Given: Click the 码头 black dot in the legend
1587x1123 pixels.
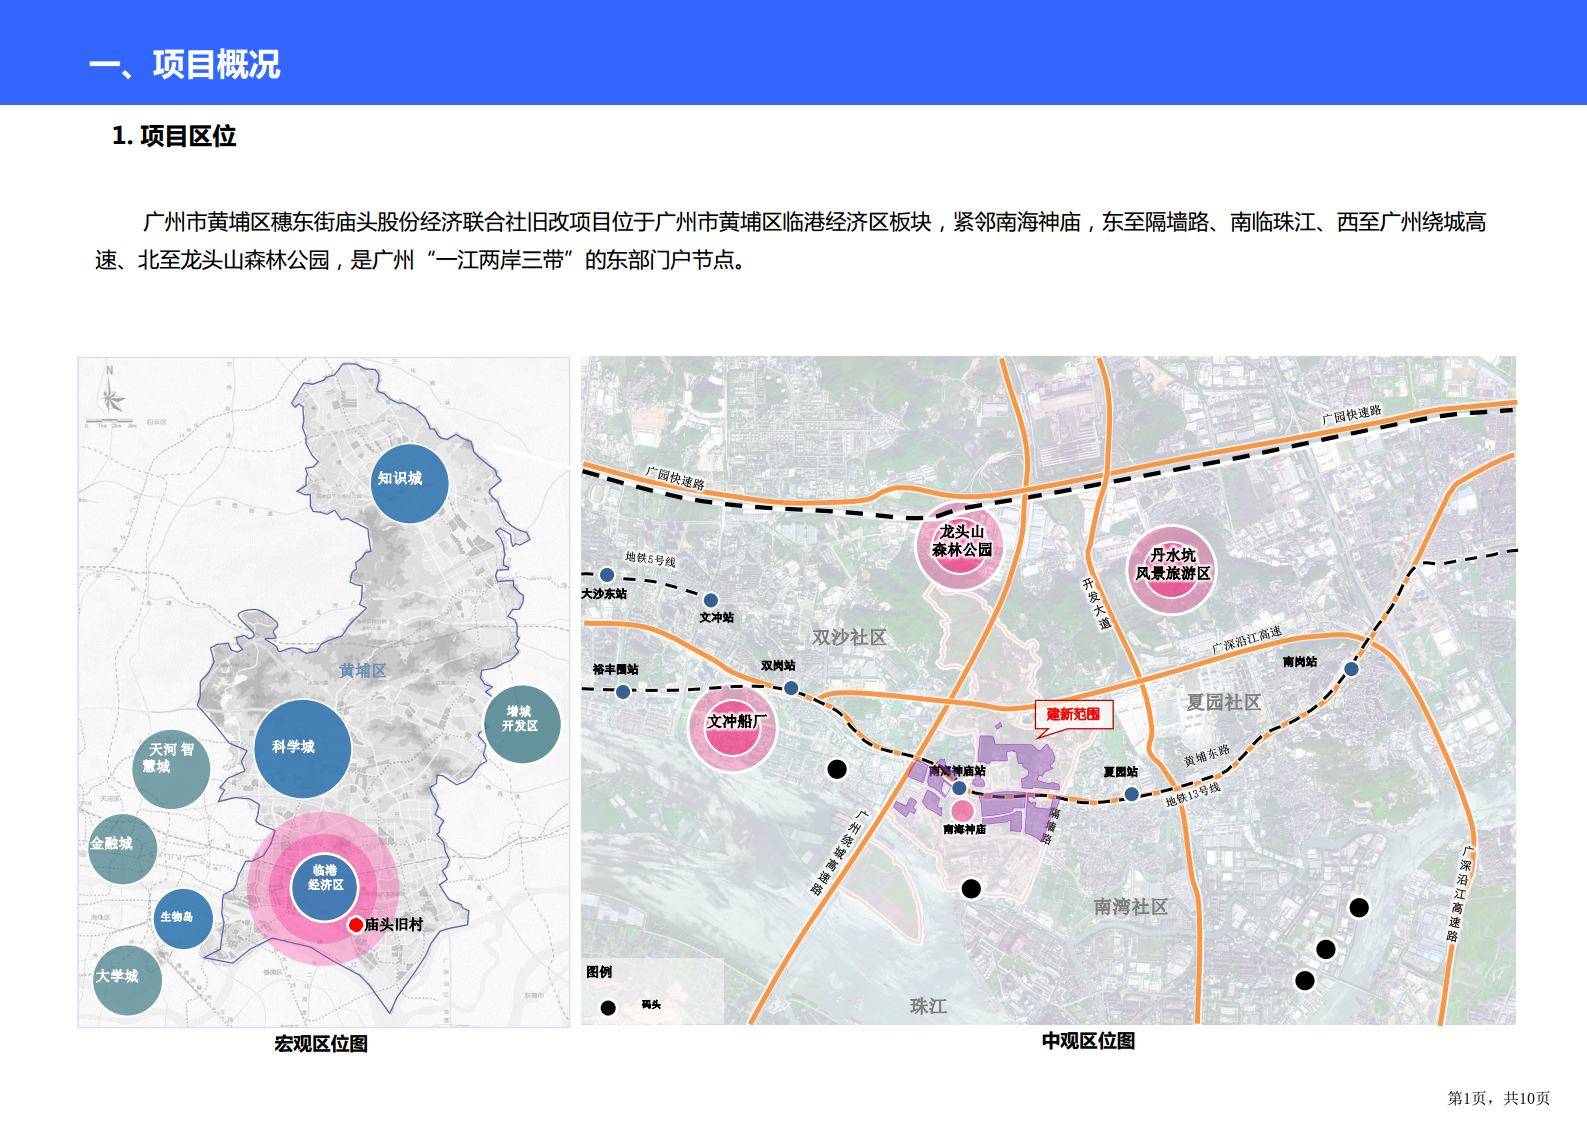Looking at the screenshot, I should pos(607,1007).
